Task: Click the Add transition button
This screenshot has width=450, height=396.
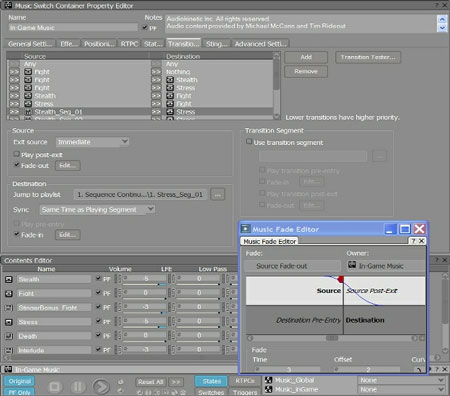Action: coord(306,57)
